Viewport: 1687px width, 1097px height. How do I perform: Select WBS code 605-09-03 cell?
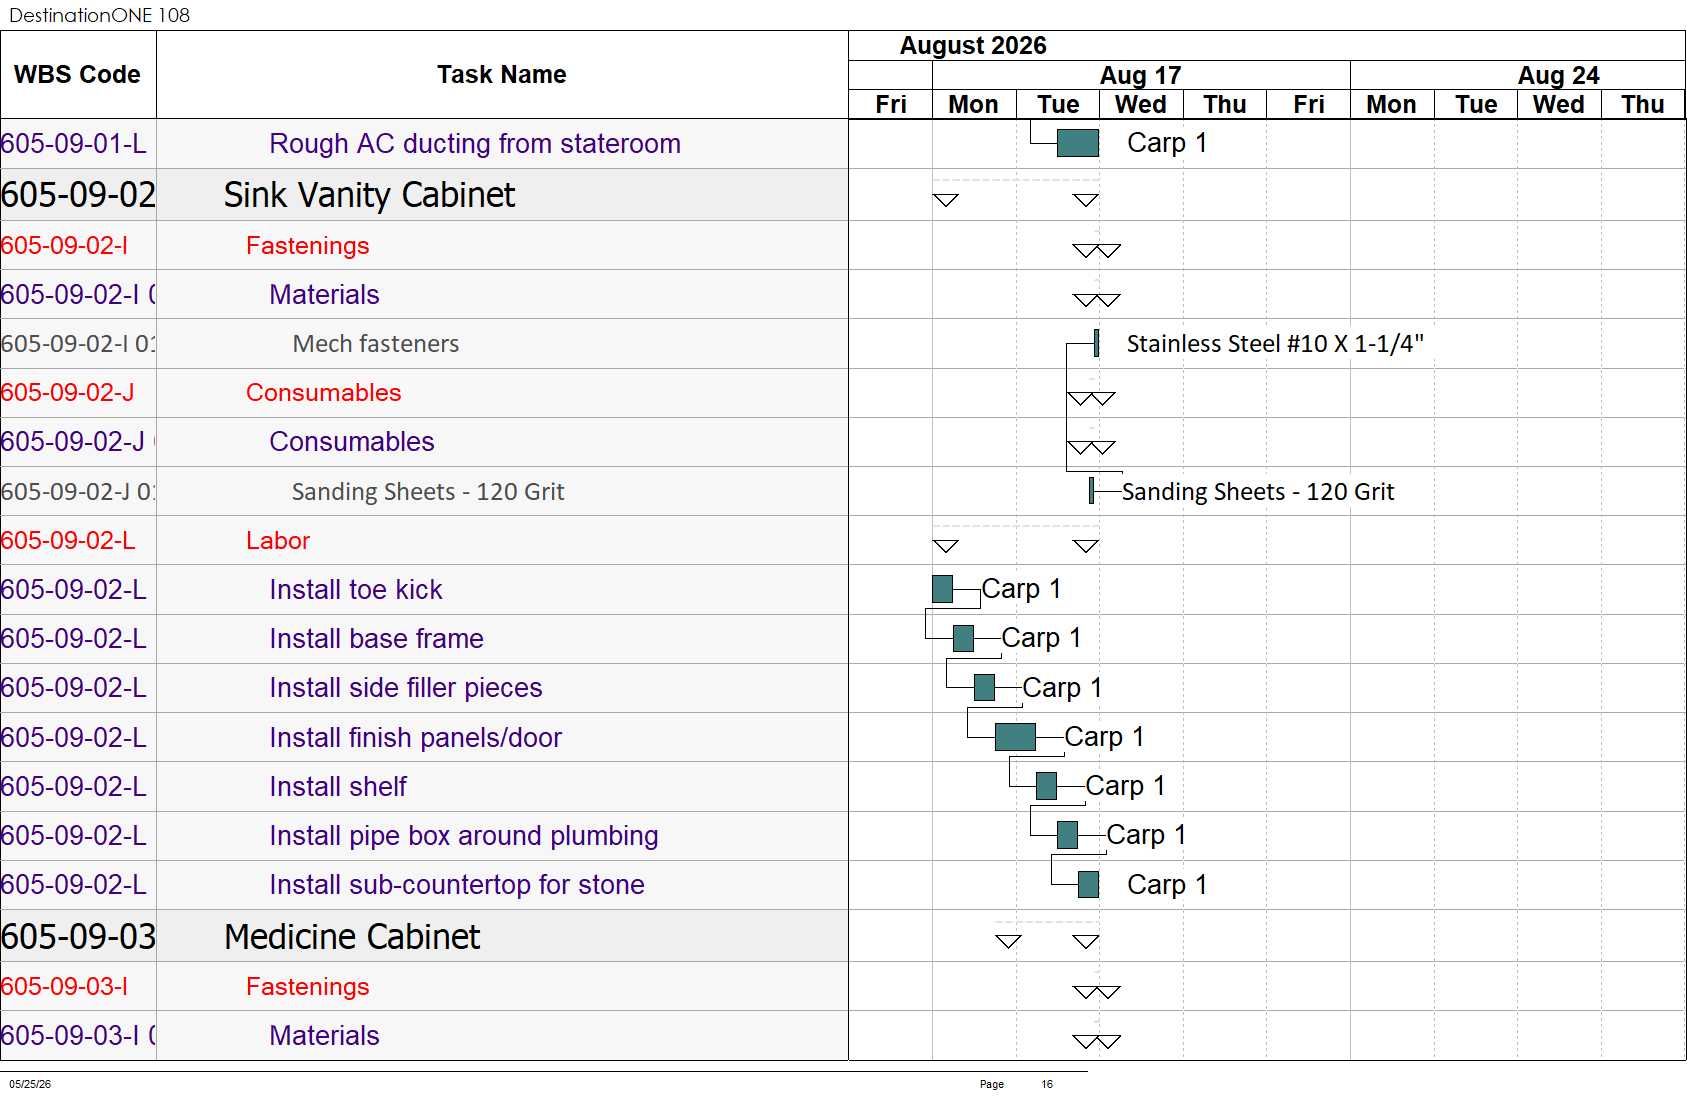tap(78, 937)
